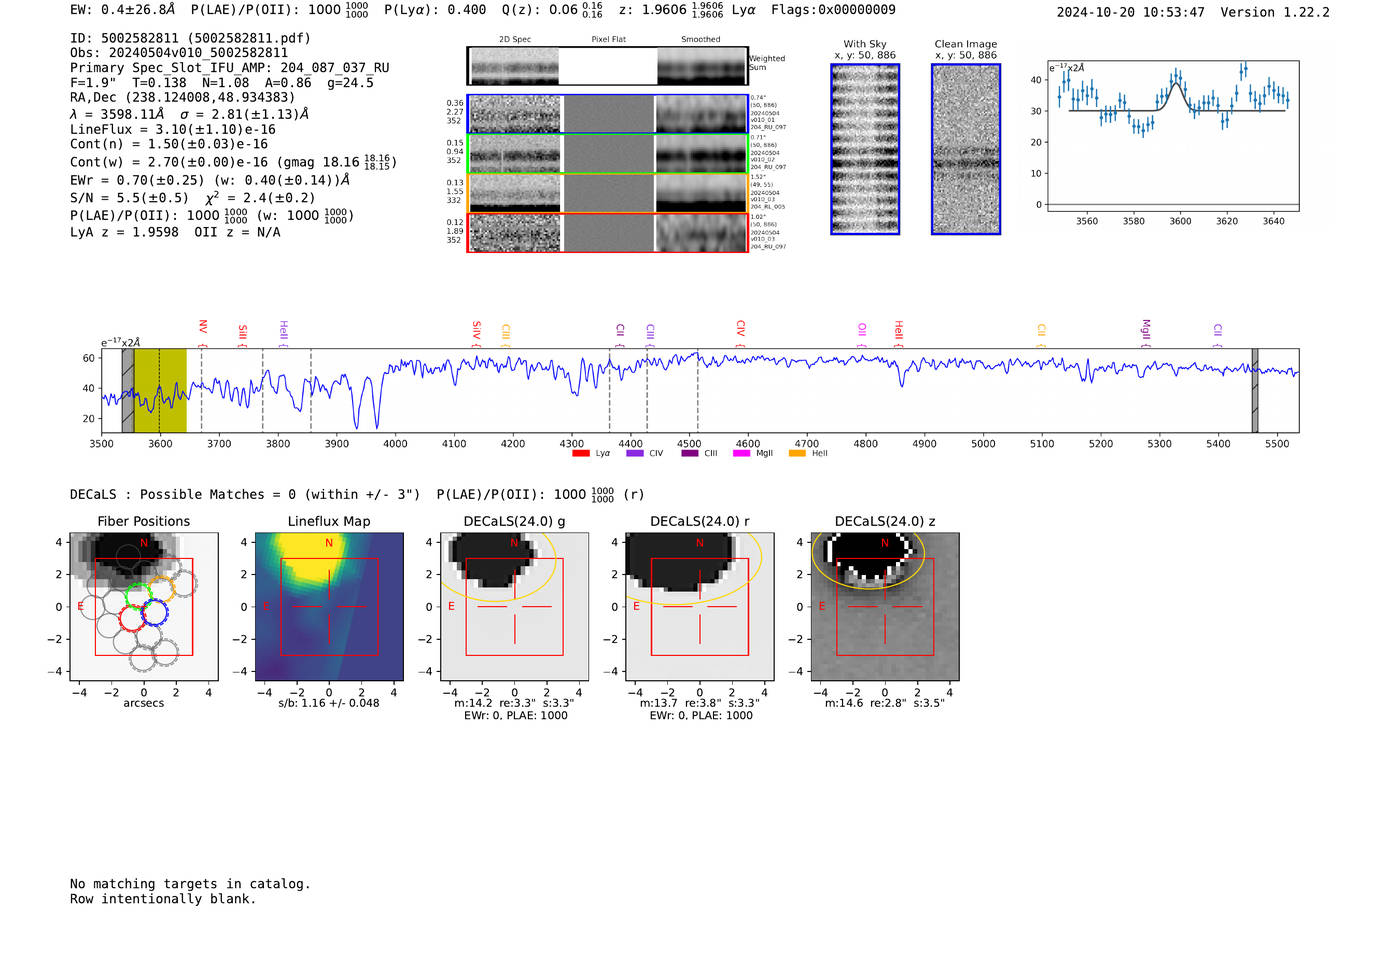Select the red CIV line marker above spectrum

740,329
